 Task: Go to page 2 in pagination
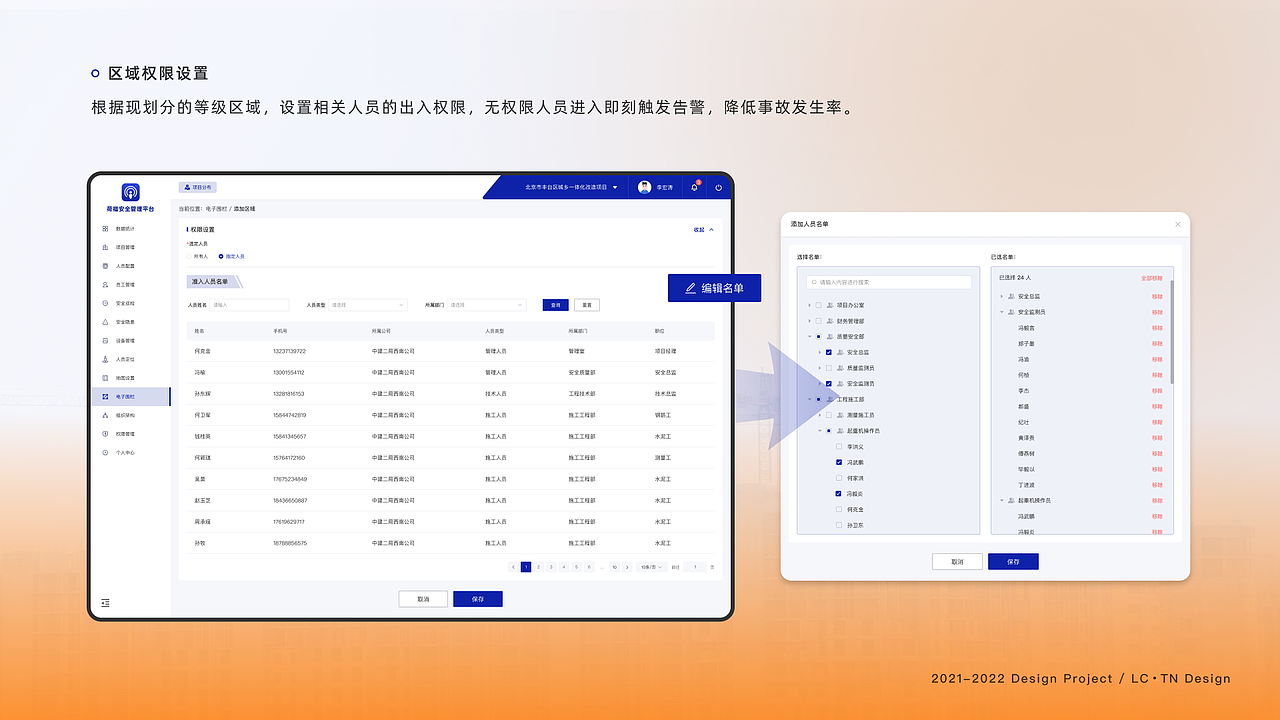pyautogui.click(x=538, y=567)
